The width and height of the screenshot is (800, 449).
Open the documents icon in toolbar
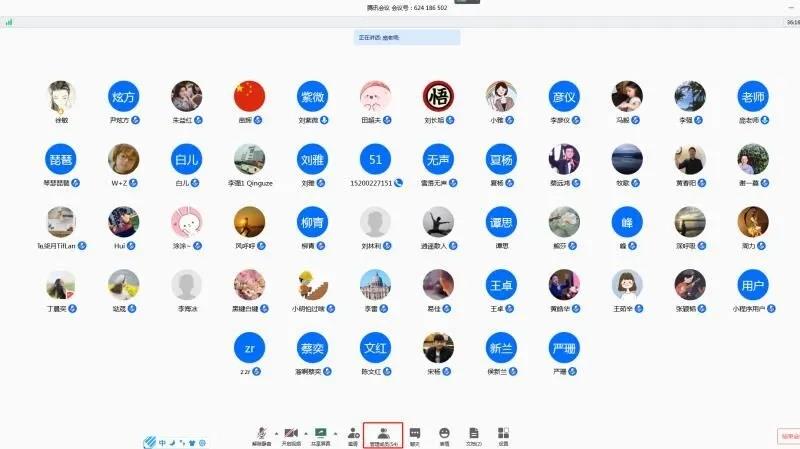coord(474,434)
